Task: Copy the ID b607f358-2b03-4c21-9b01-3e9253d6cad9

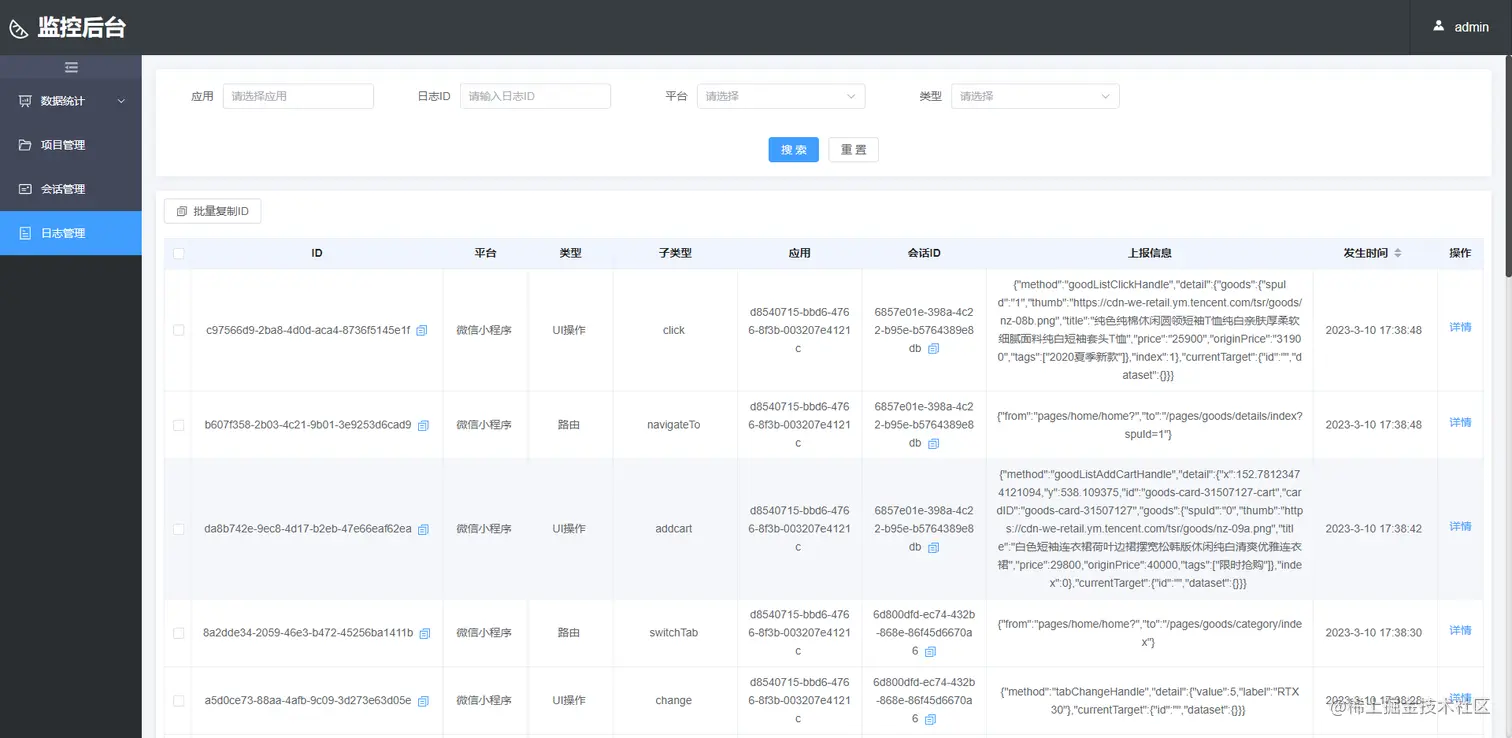Action: click(x=423, y=425)
